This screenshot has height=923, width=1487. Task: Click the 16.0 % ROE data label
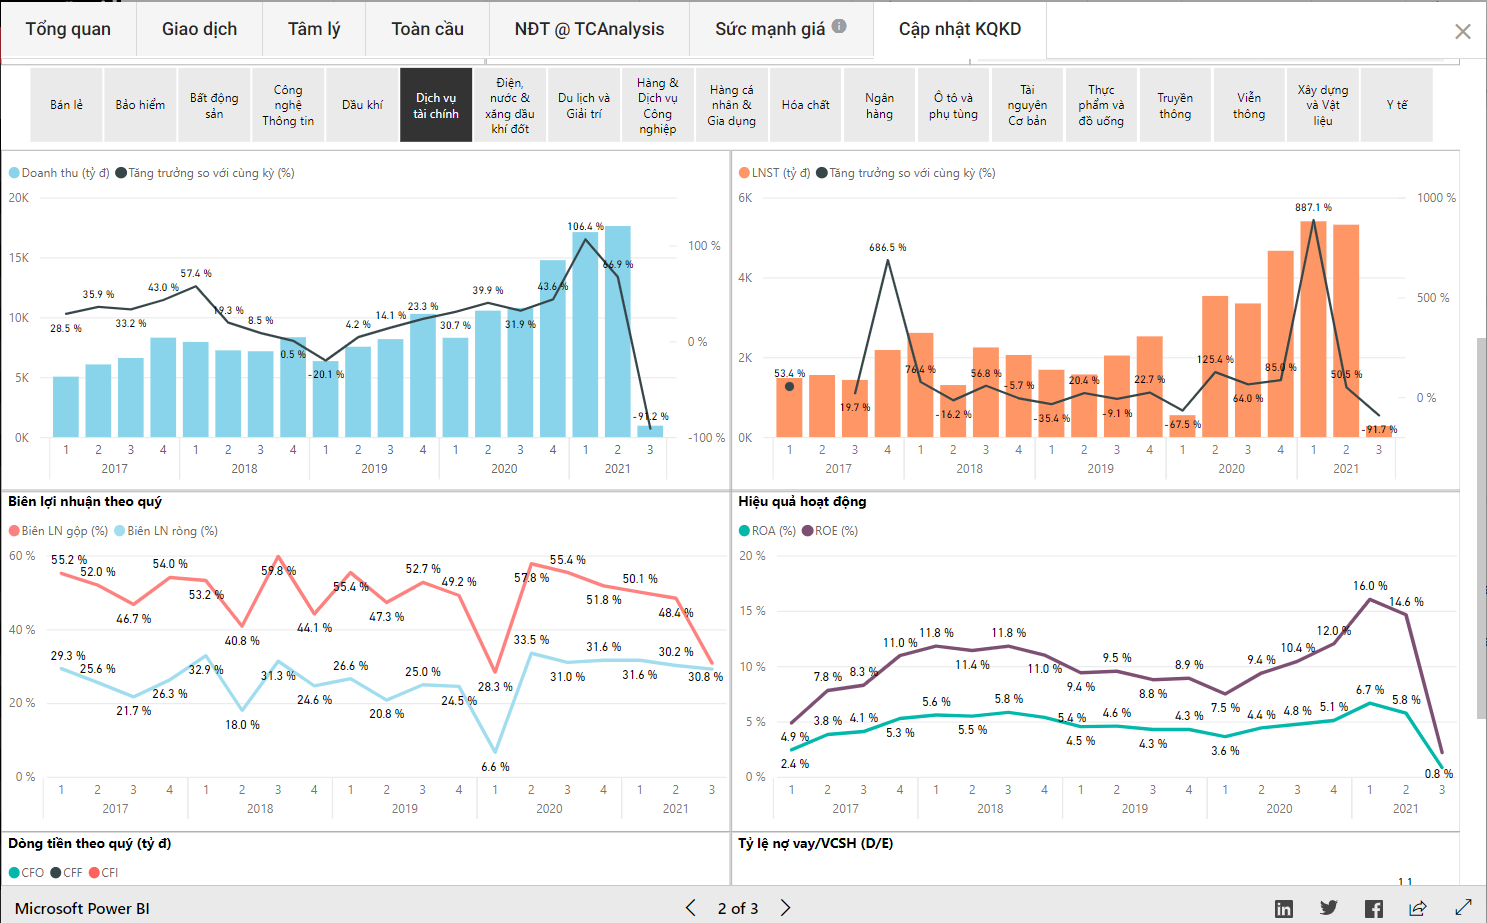1370,586
